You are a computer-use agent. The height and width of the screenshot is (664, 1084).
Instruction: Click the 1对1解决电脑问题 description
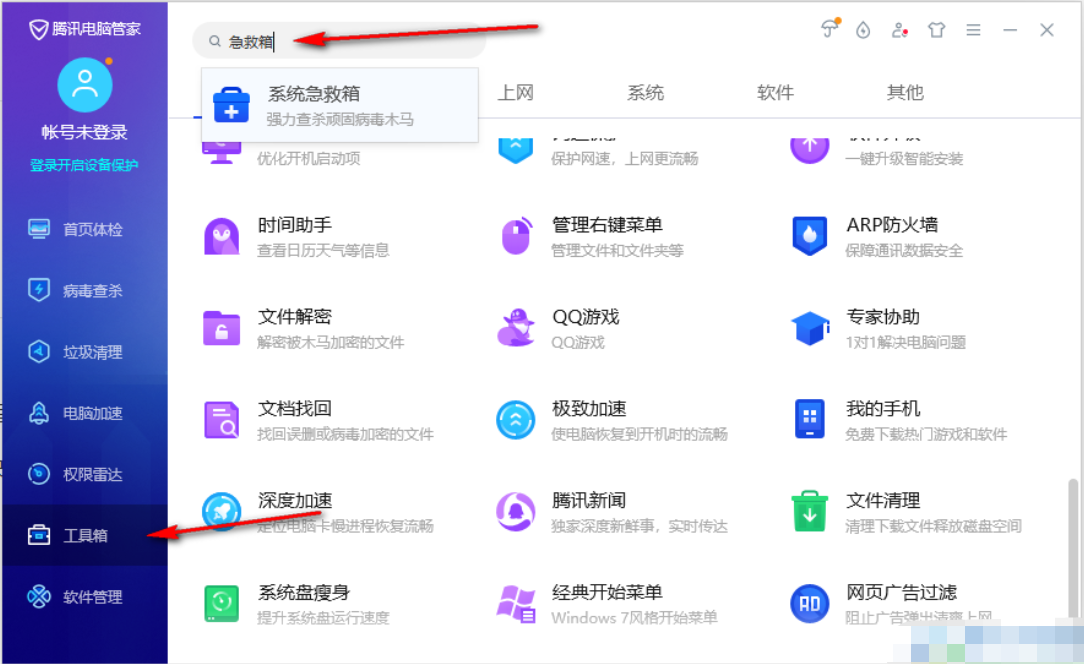coord(905,342)
